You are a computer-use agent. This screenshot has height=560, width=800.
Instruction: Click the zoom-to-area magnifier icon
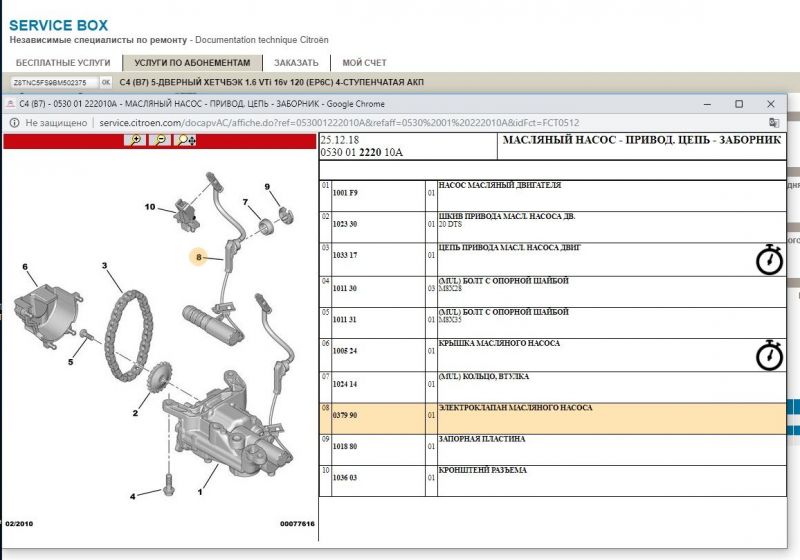[186, 140]
